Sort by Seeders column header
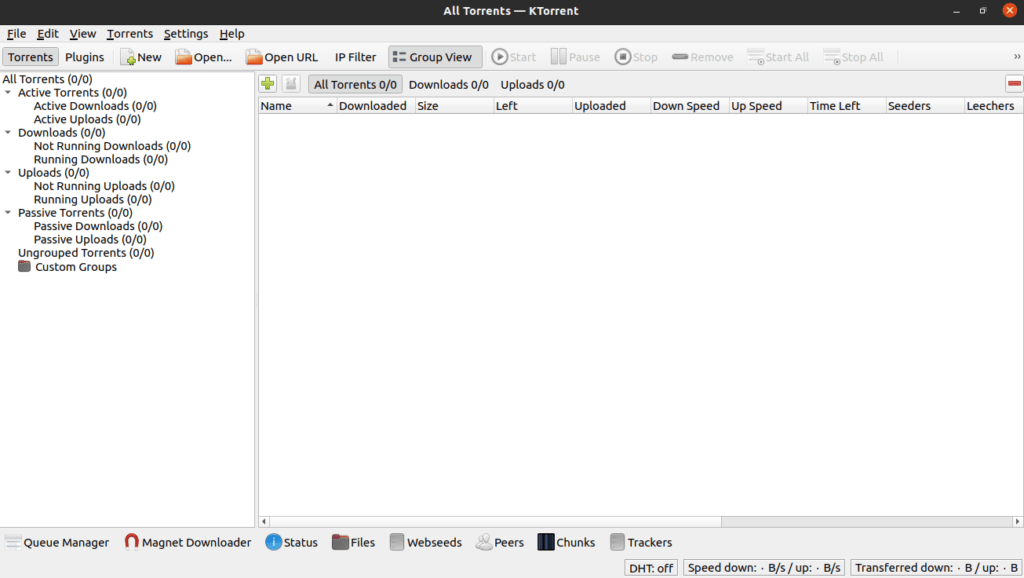1024x578 pixels. pyautogui.click(x=924, y=106)
